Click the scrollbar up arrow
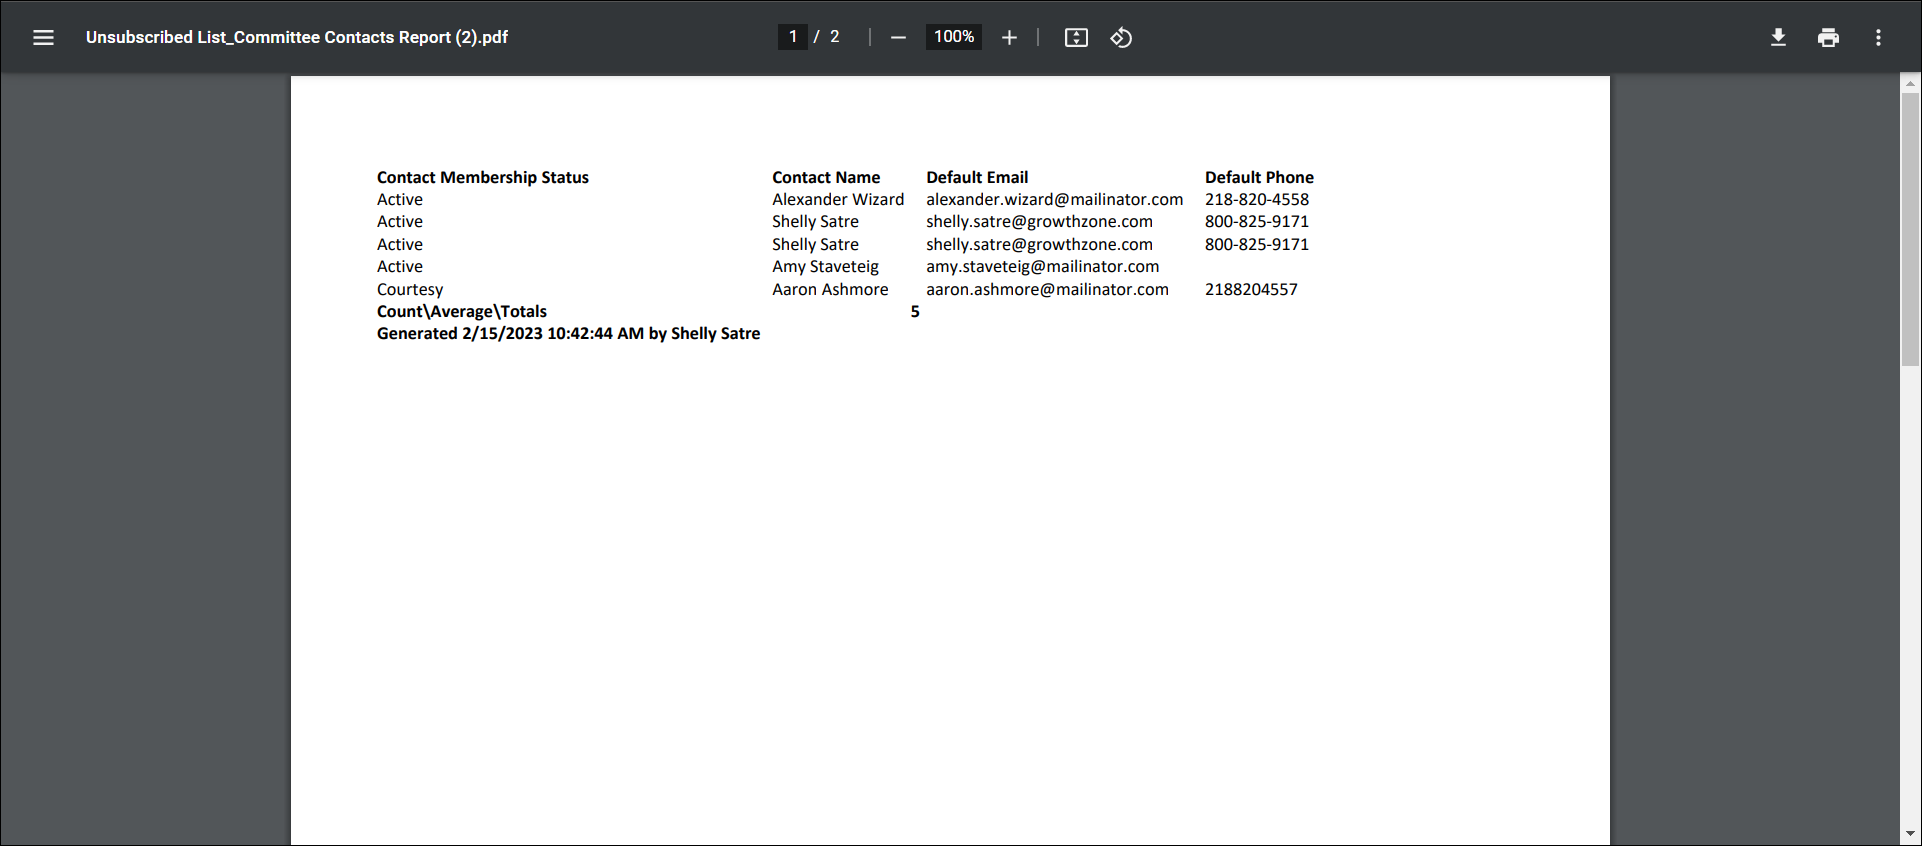 point(1910,84)
